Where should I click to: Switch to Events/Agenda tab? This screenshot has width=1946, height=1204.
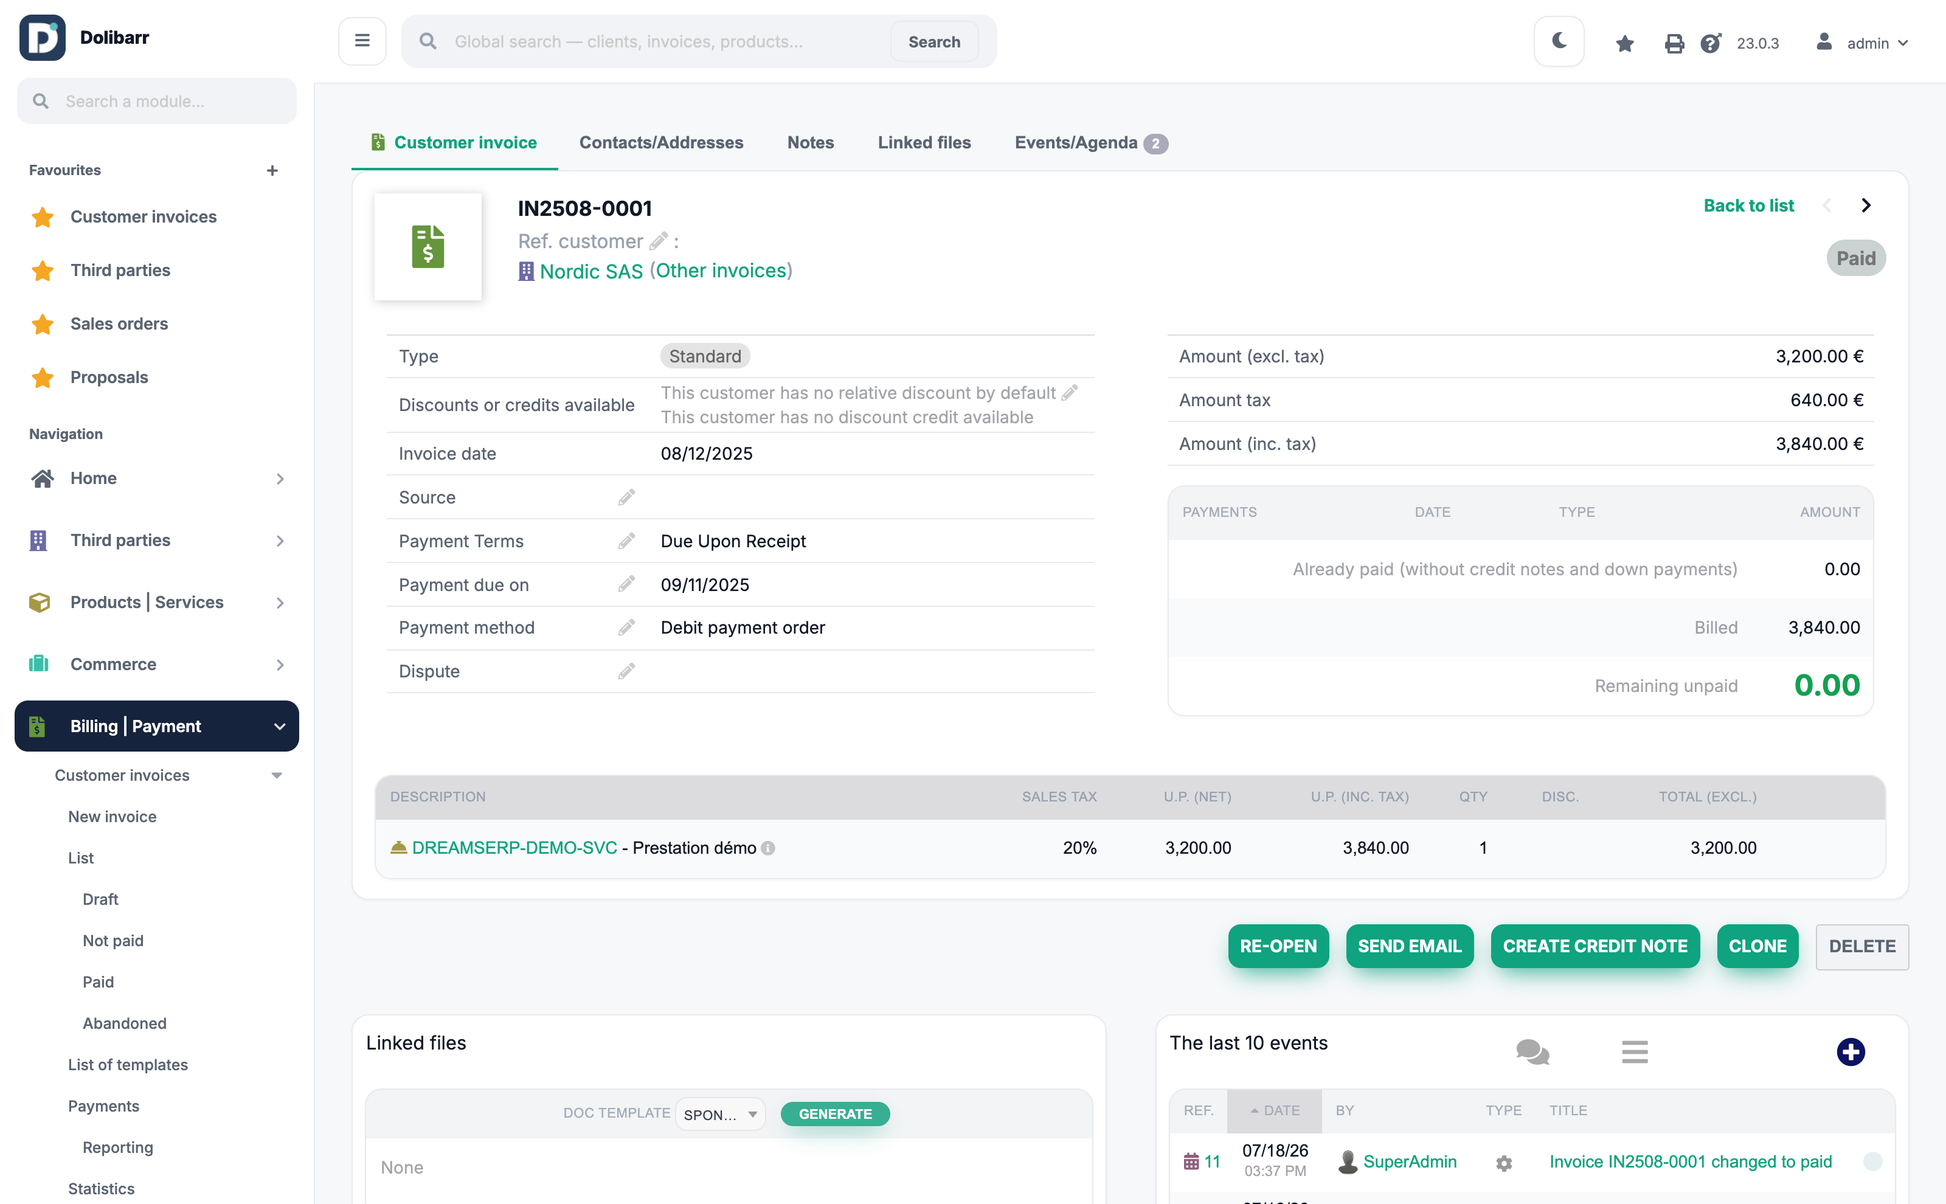pos(1091,143)
